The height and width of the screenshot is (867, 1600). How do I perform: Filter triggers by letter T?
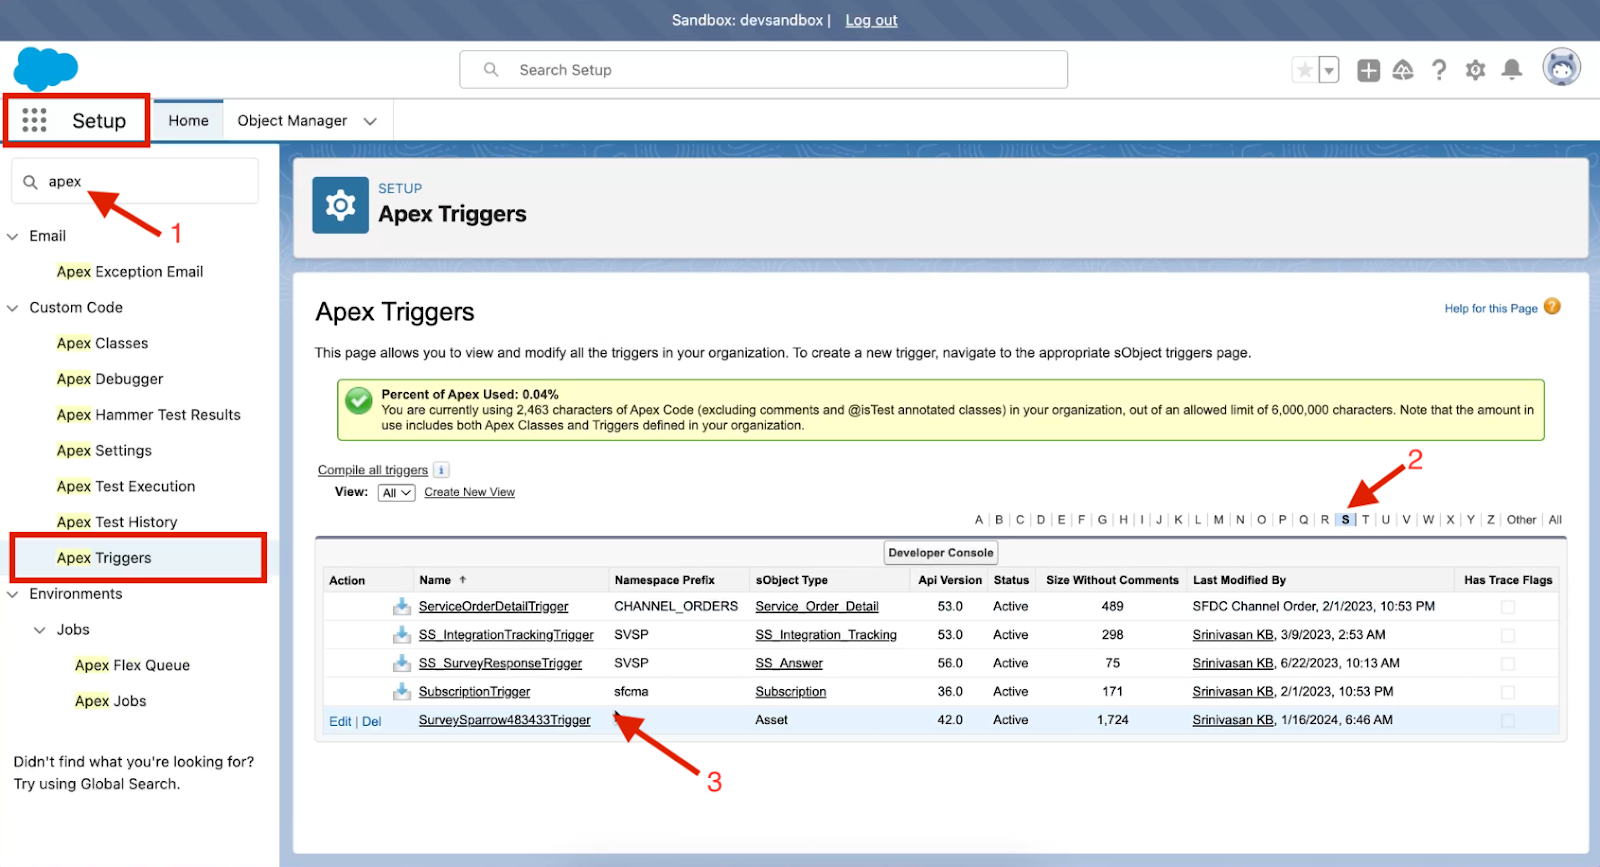click(1365, 520)
